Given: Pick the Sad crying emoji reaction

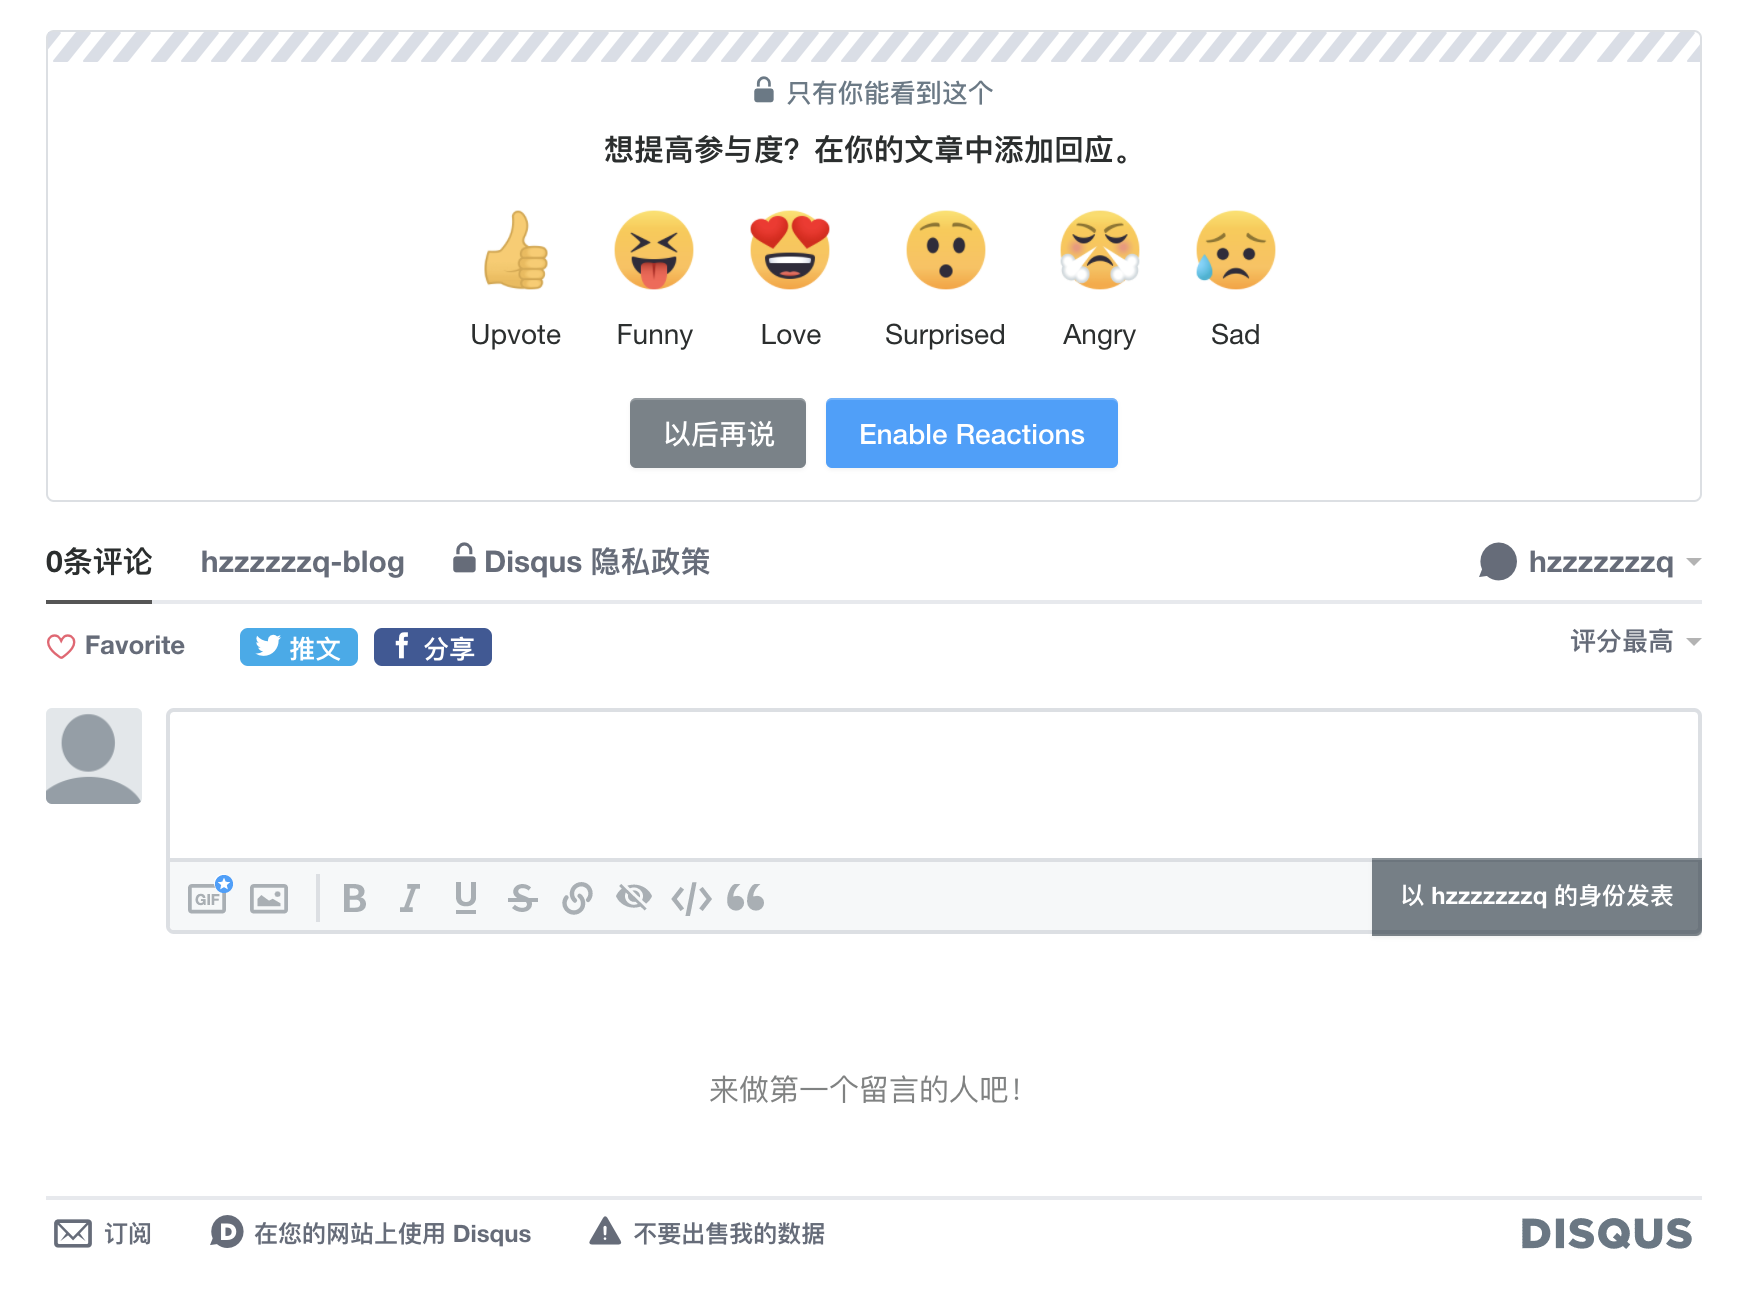Looking at the screenshot, I should click(x=1235, y=250).
